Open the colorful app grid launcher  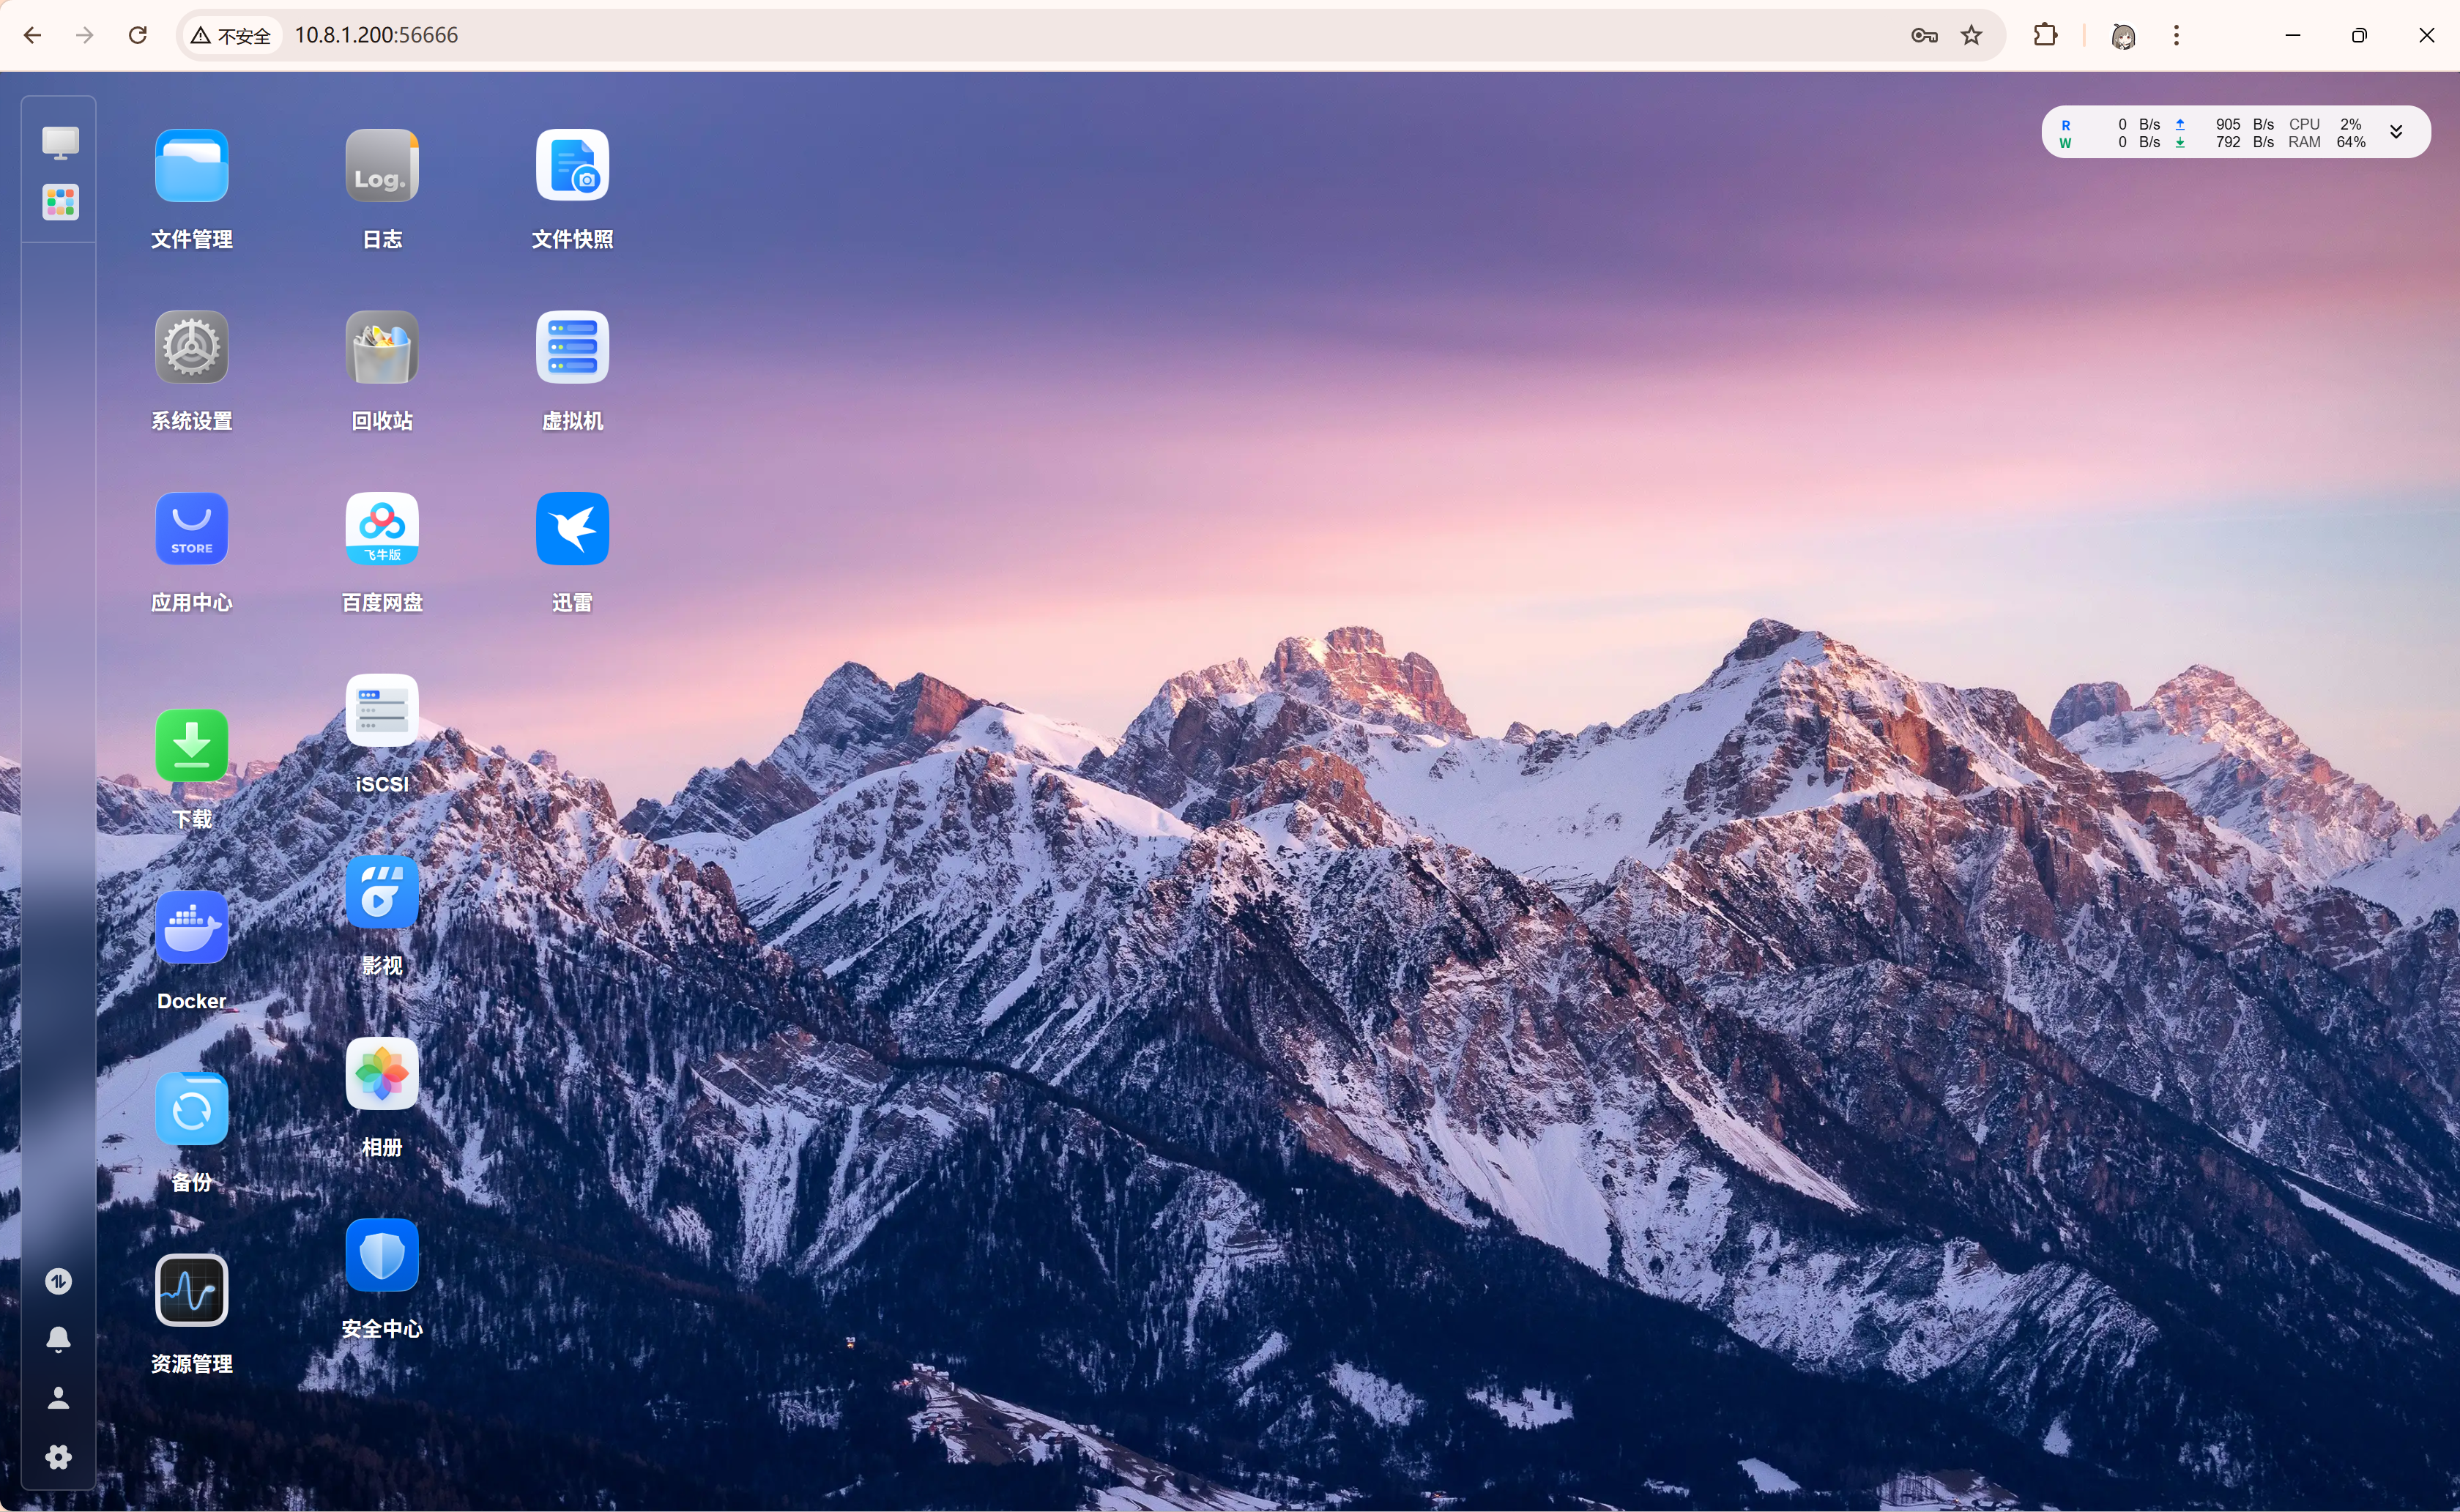tap(60, 202)
